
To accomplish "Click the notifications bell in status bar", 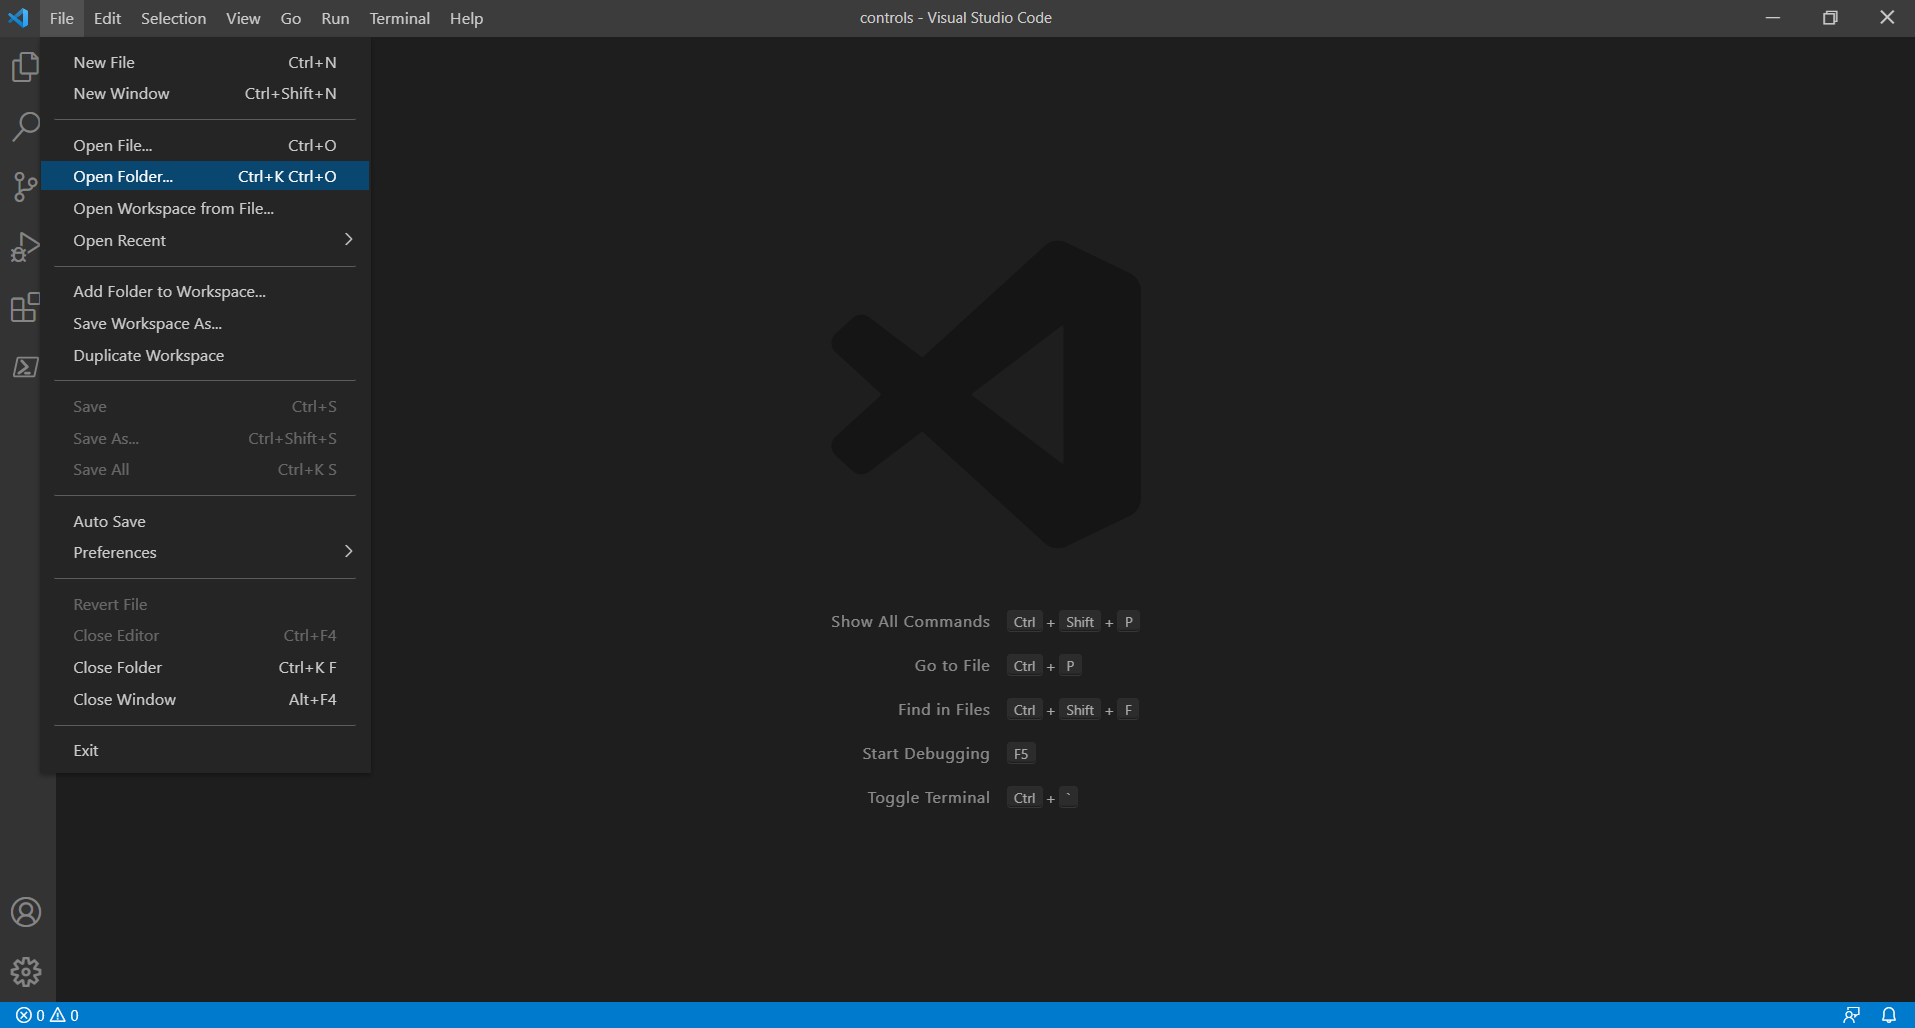I will coord(1888,1015).
